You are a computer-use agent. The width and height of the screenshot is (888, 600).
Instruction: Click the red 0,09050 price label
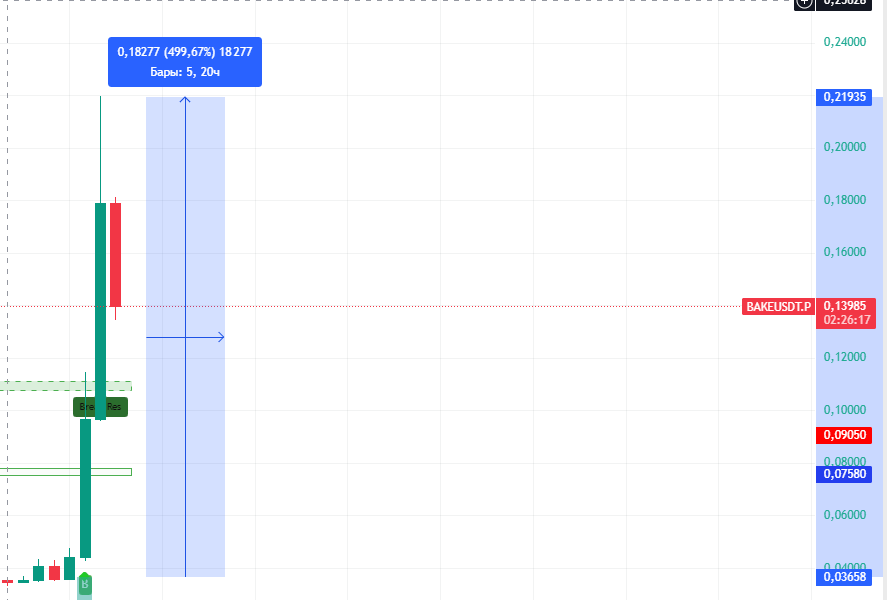click(x=845, y=435)
